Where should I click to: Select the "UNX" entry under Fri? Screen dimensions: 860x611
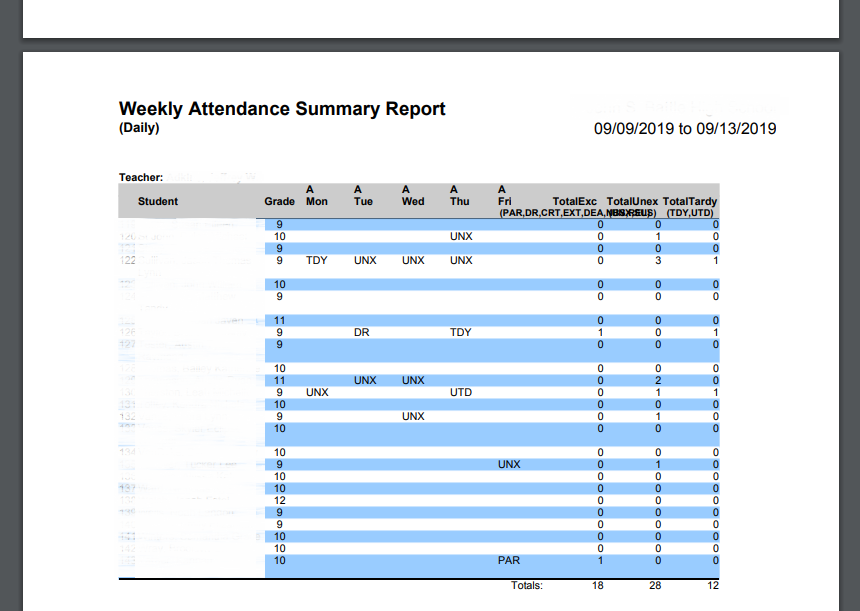coord(509,465)
